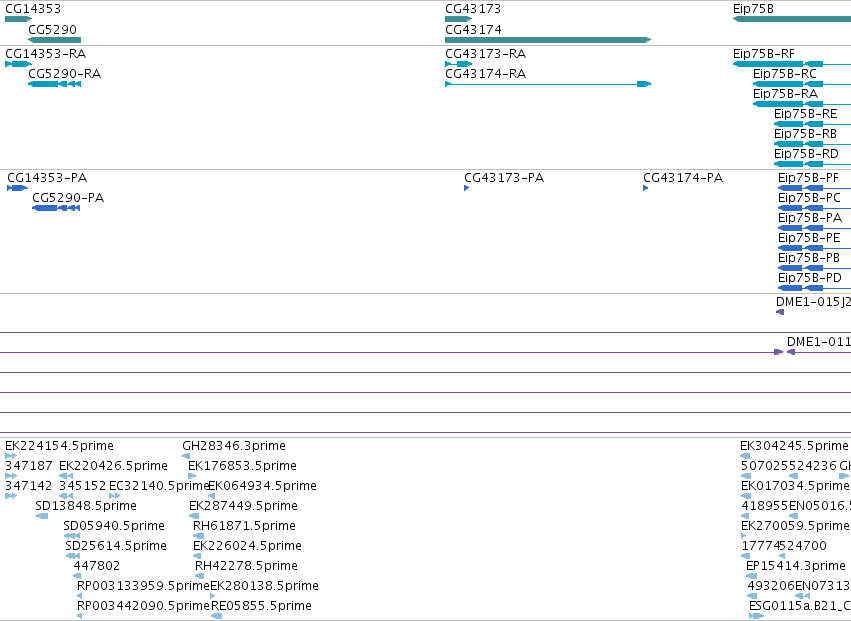Viewport: 851px width, 621px height.
Task: Click the Eip75B-PF protein label
Action: click(808, 178)
